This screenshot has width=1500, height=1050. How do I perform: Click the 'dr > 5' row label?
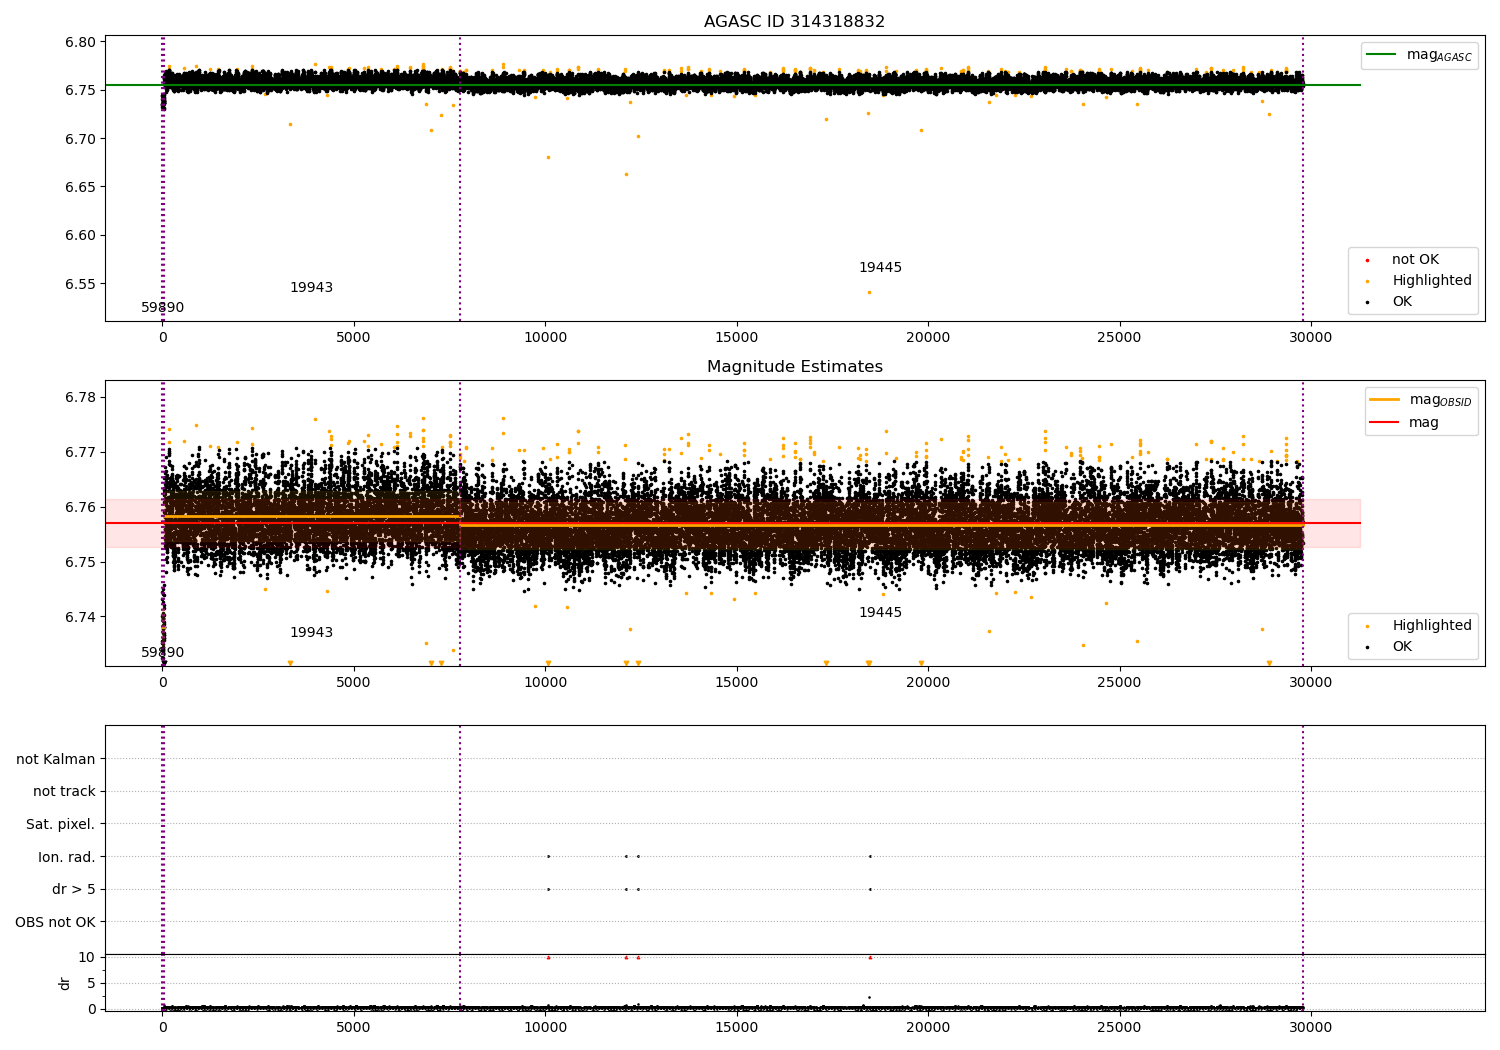(x=74, y=890)
